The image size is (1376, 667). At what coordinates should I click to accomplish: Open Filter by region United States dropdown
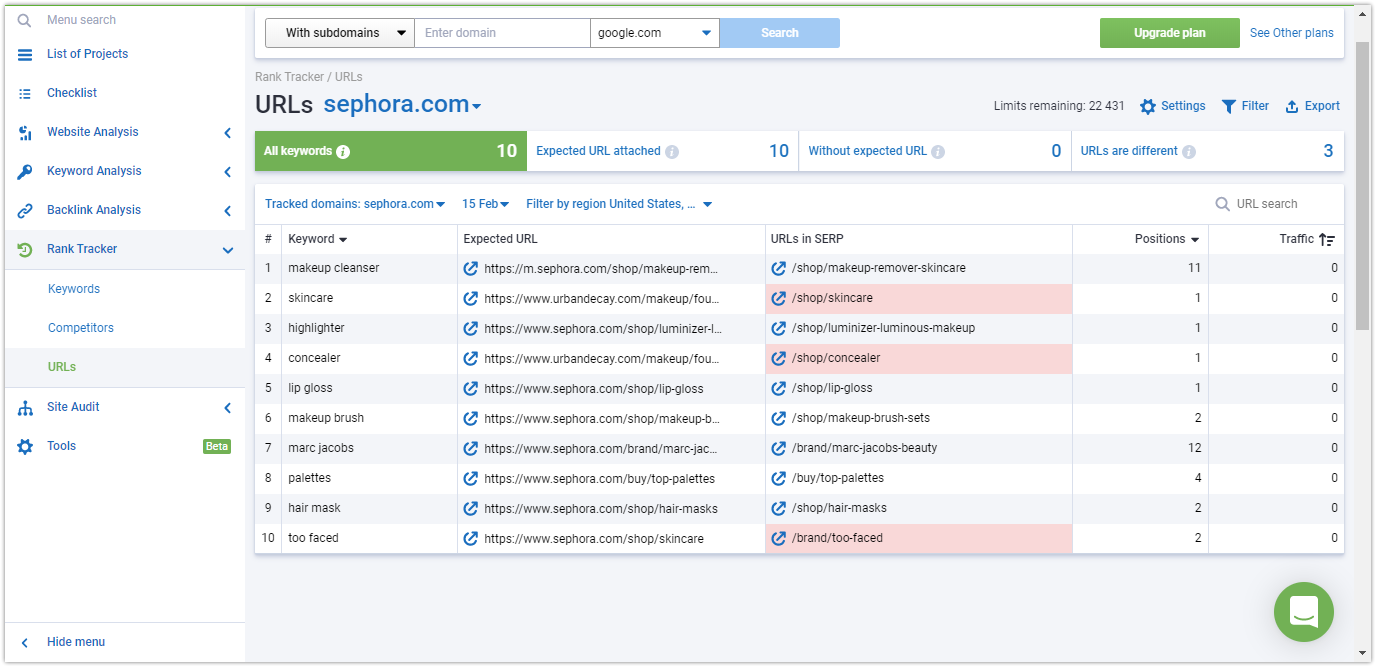click(619, 204)
